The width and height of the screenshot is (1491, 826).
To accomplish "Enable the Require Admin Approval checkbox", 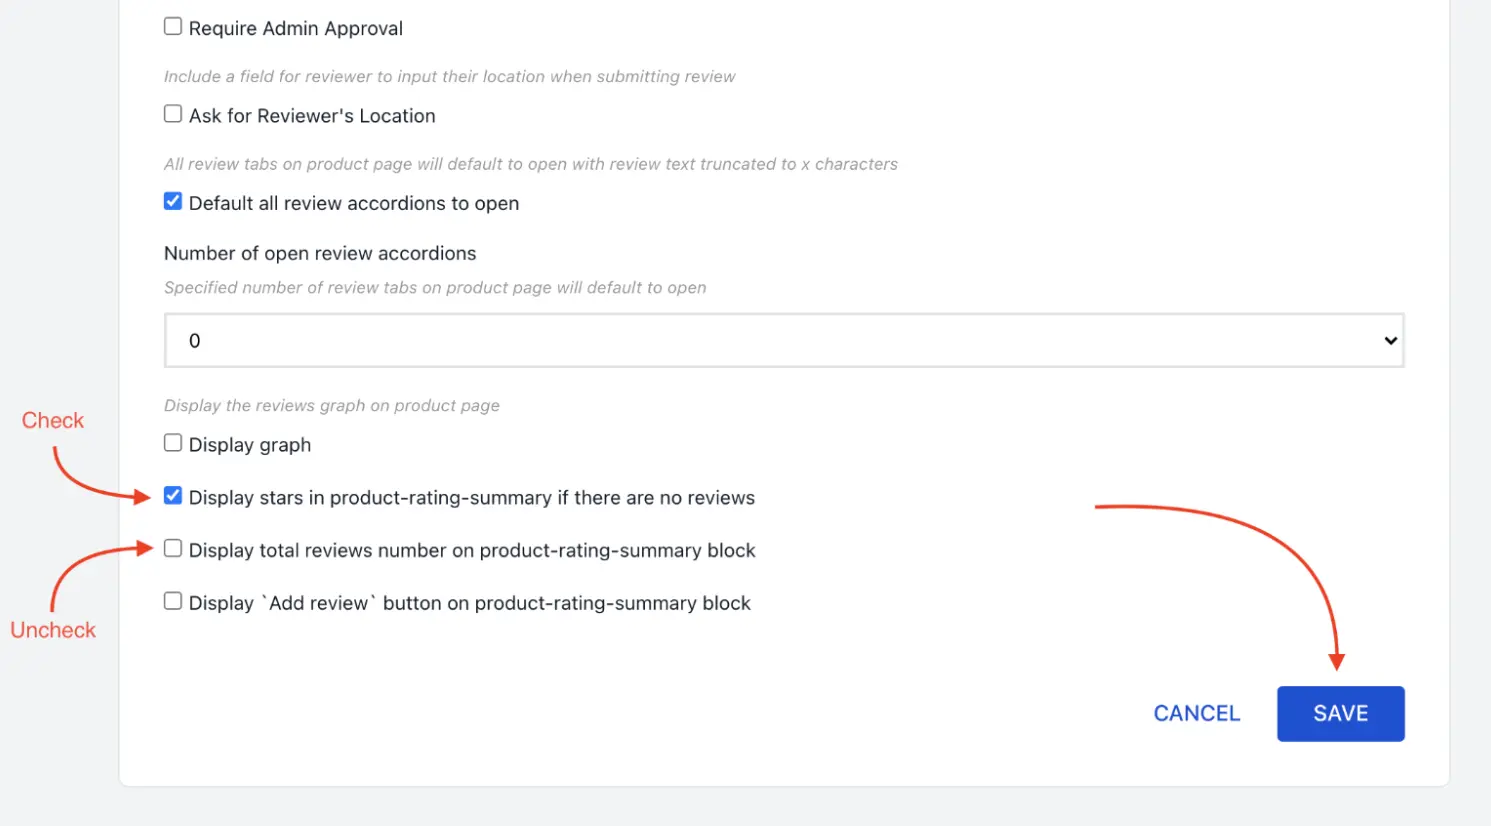I will (x=172, y=26).
